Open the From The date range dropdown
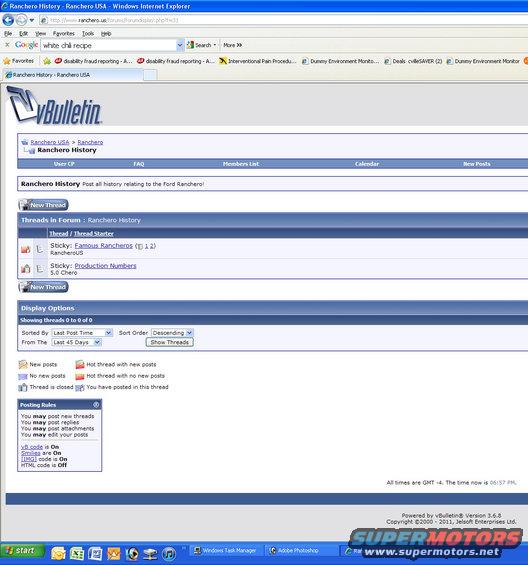 (x=76, y=342)
